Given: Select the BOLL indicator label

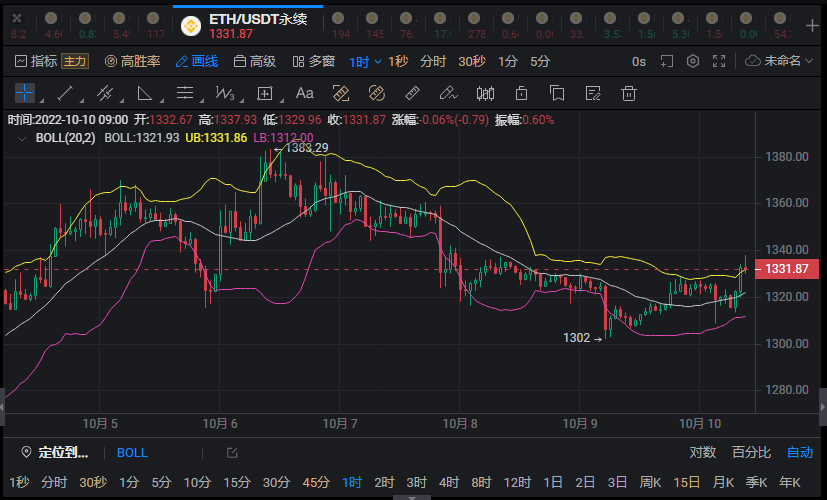Looking at the screenshot, I should [132, 453].
